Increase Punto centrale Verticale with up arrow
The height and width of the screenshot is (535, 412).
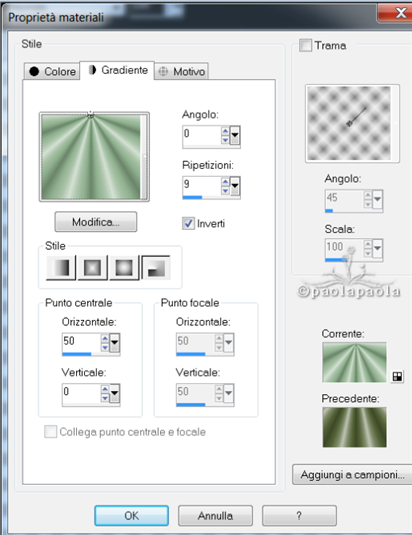click(105, 389)
